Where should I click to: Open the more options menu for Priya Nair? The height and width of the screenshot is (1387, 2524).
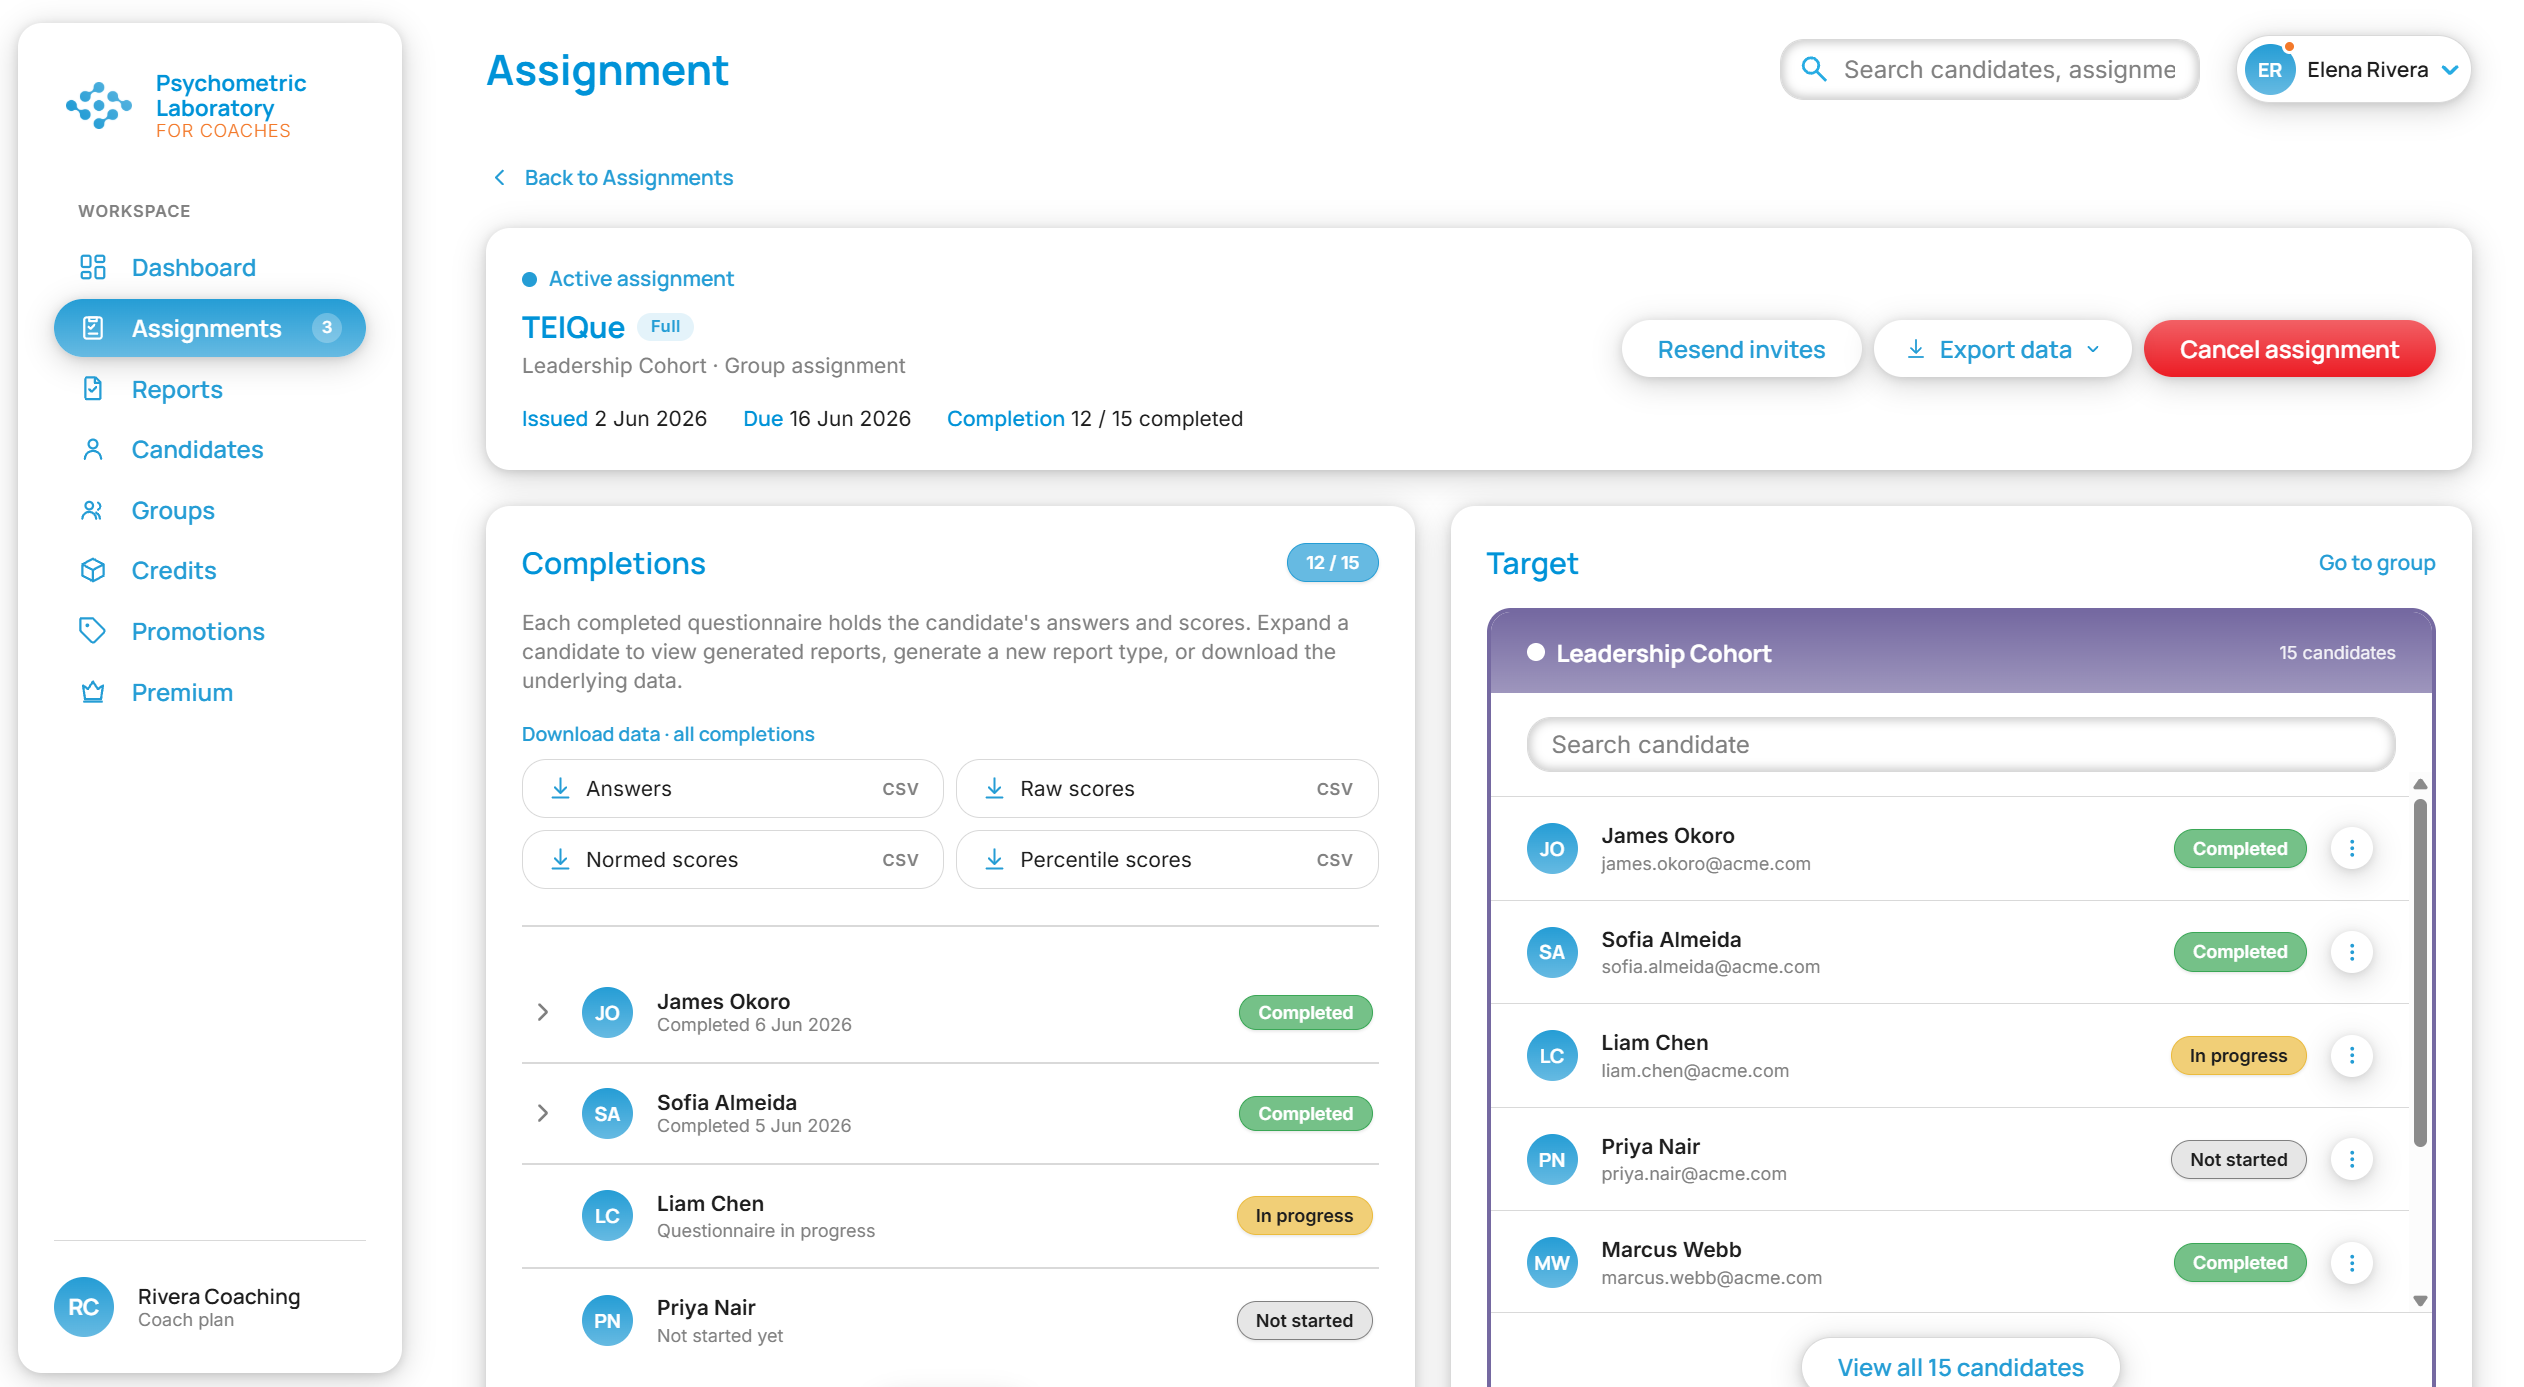(x=2351, y=1159)
